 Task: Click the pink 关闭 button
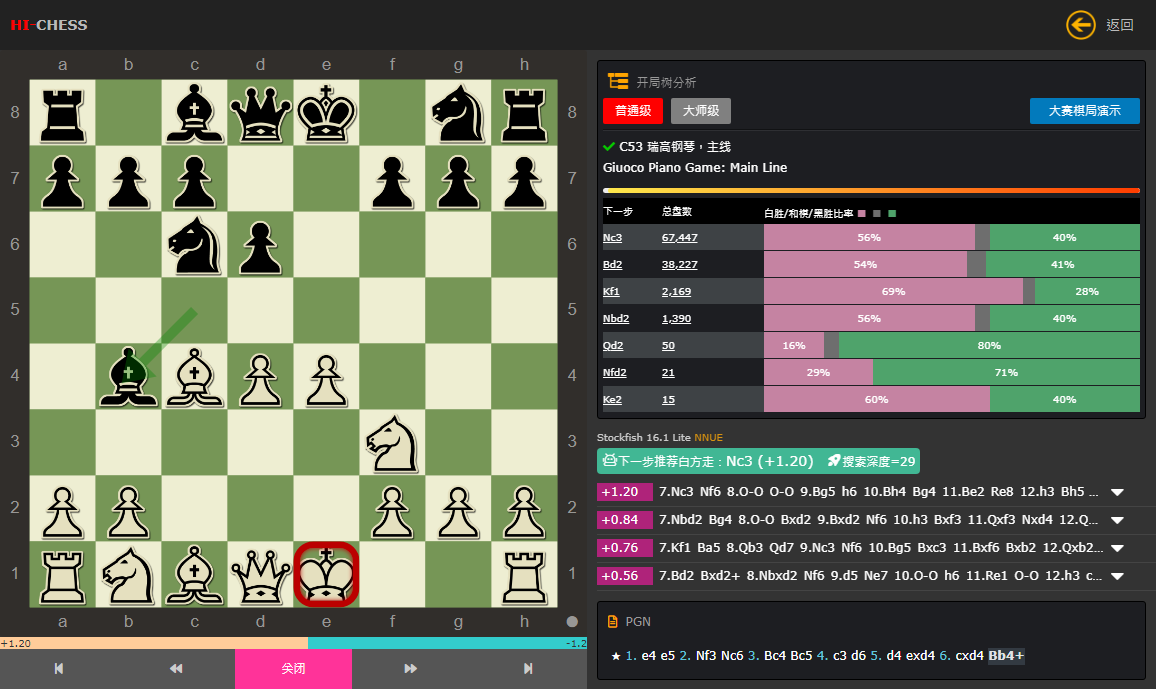tap(293, 668)
